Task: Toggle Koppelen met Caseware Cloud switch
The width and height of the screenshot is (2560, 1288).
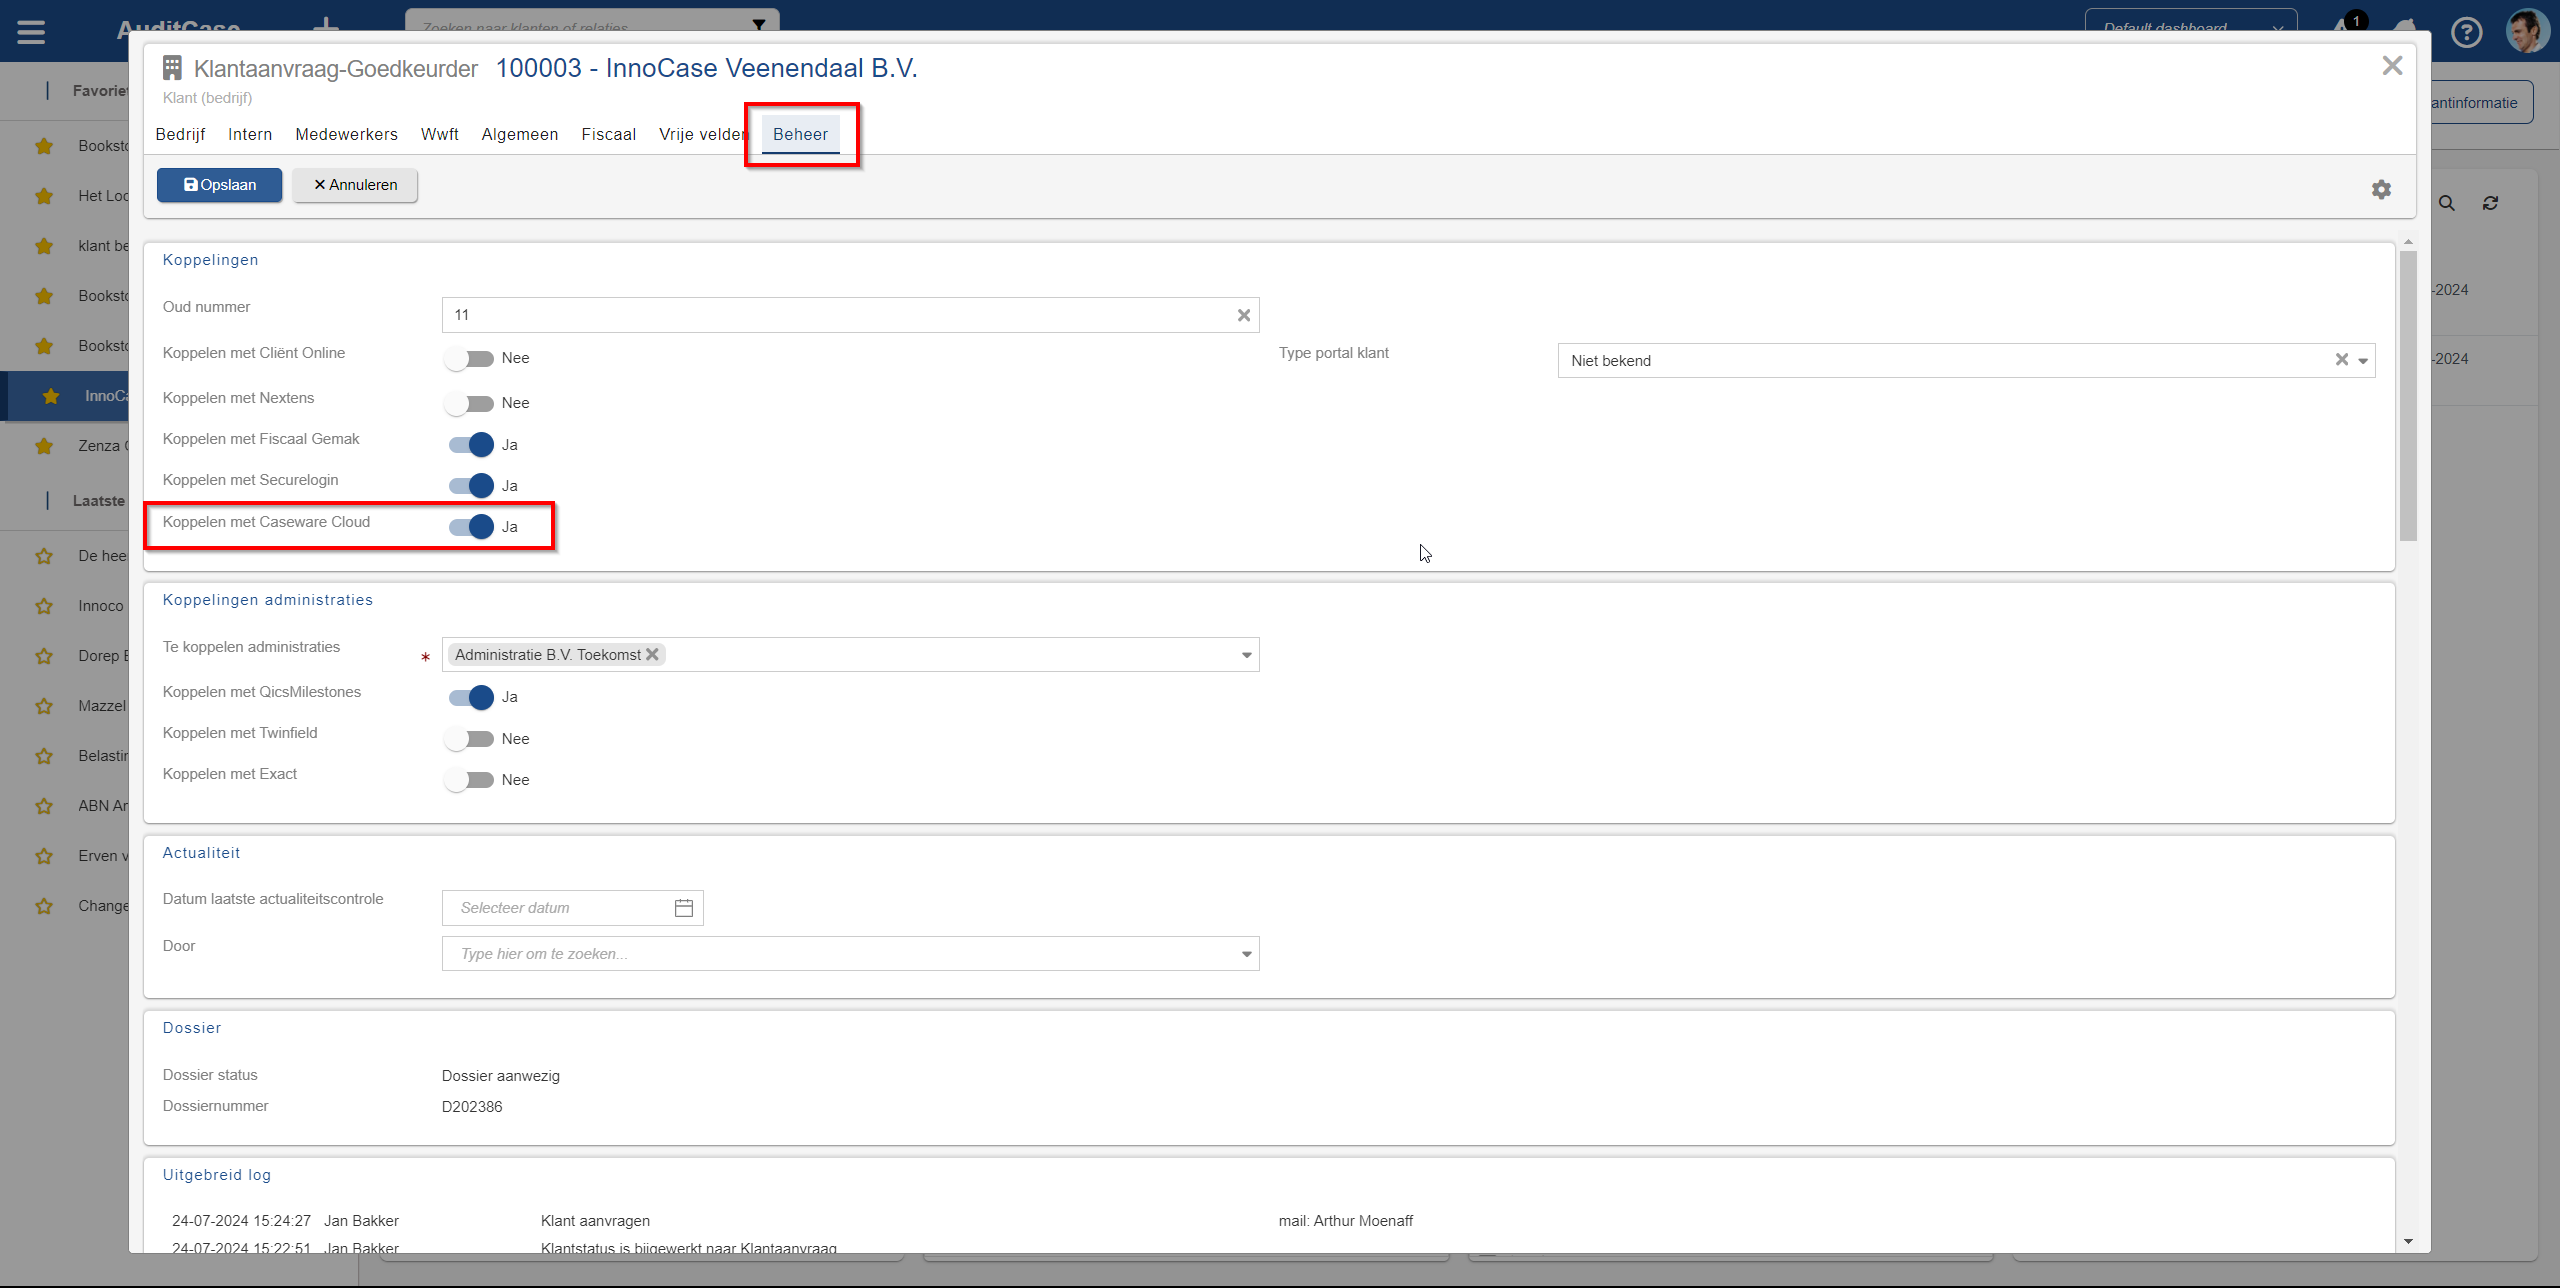Action: pyautogui.click(x=470, y=527)
